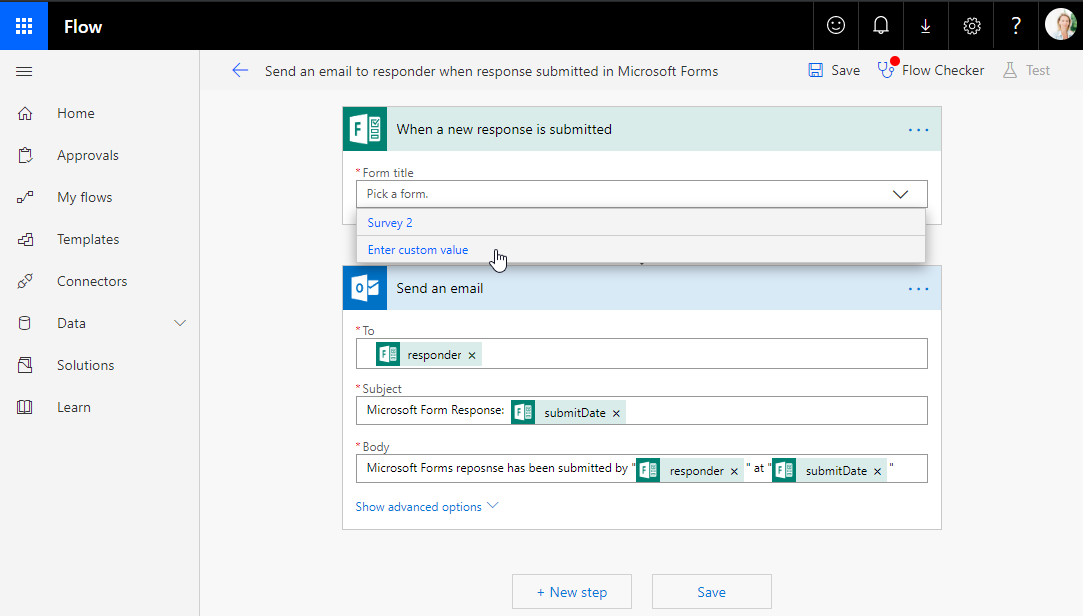
Task: Navigate to My flows
Action: click(84, 198)
